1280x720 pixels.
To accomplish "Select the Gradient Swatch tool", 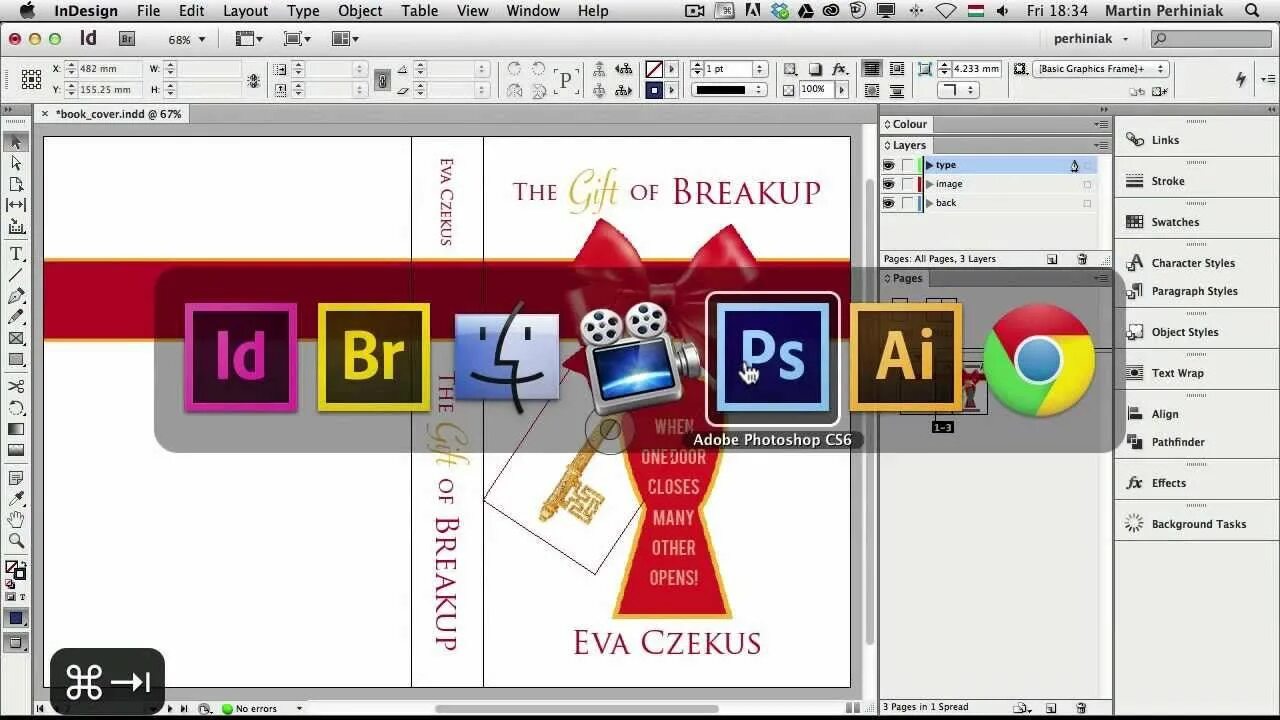I will [16, 429].
